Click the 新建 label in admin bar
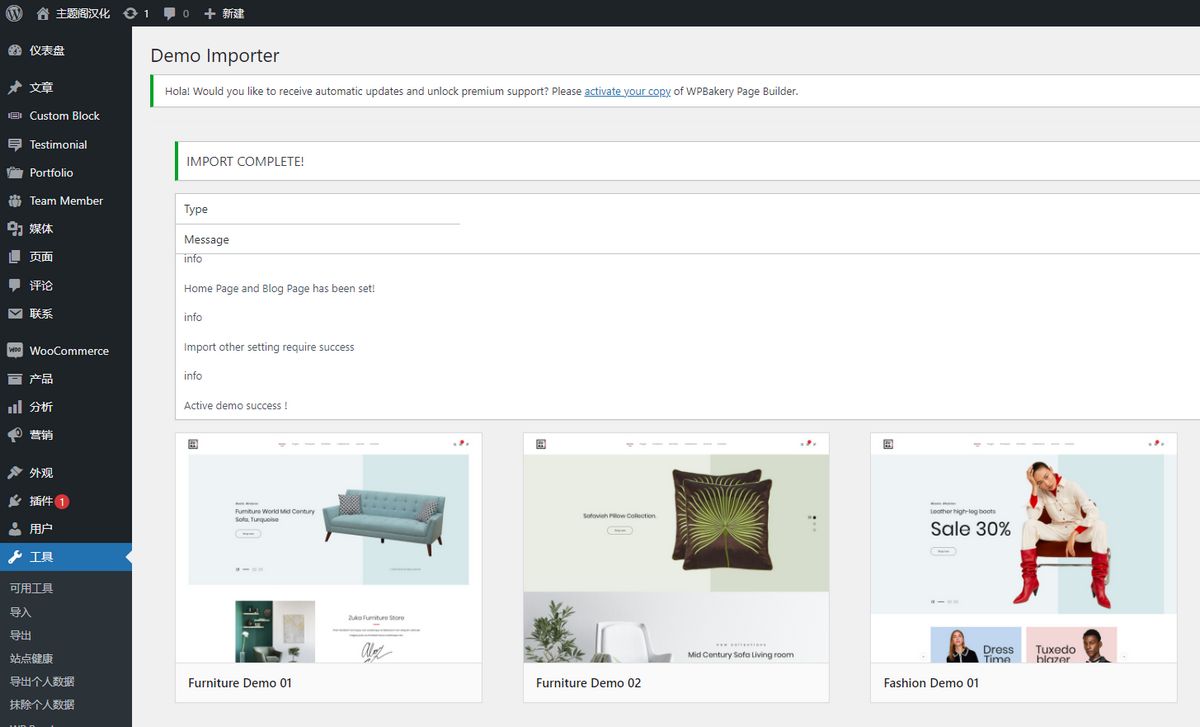 click(233, 14)
